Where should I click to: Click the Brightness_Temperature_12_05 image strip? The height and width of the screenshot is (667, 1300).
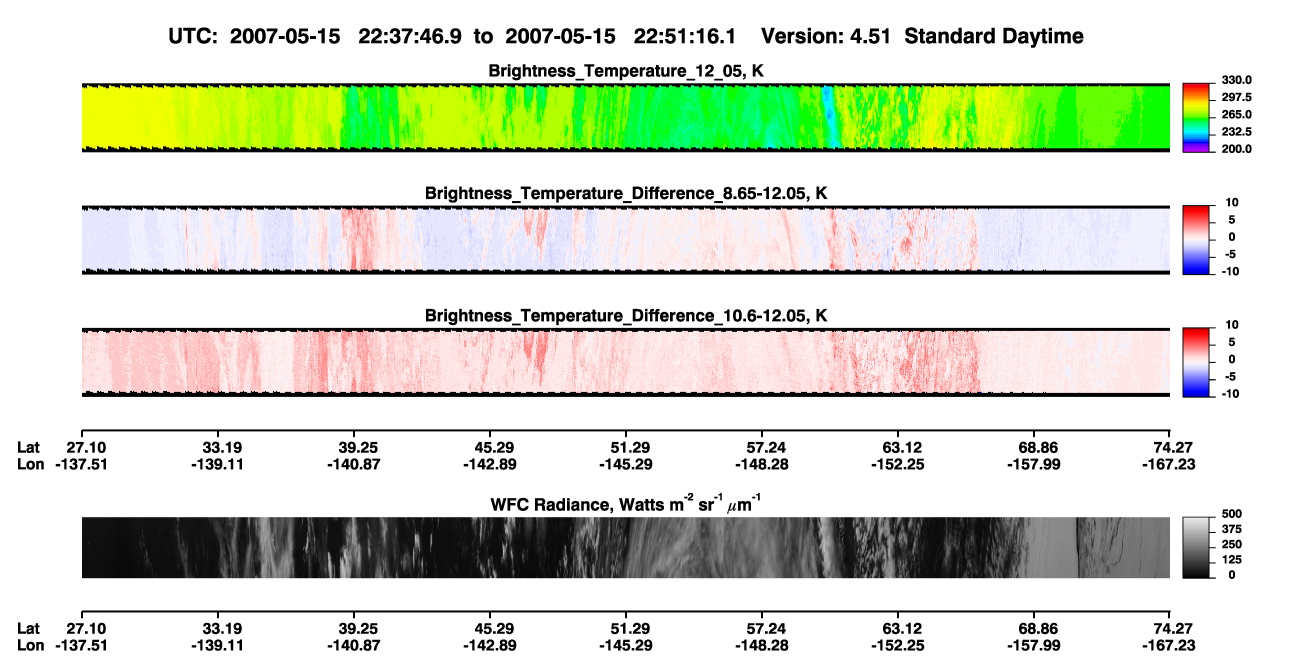(x=625, y=117)
